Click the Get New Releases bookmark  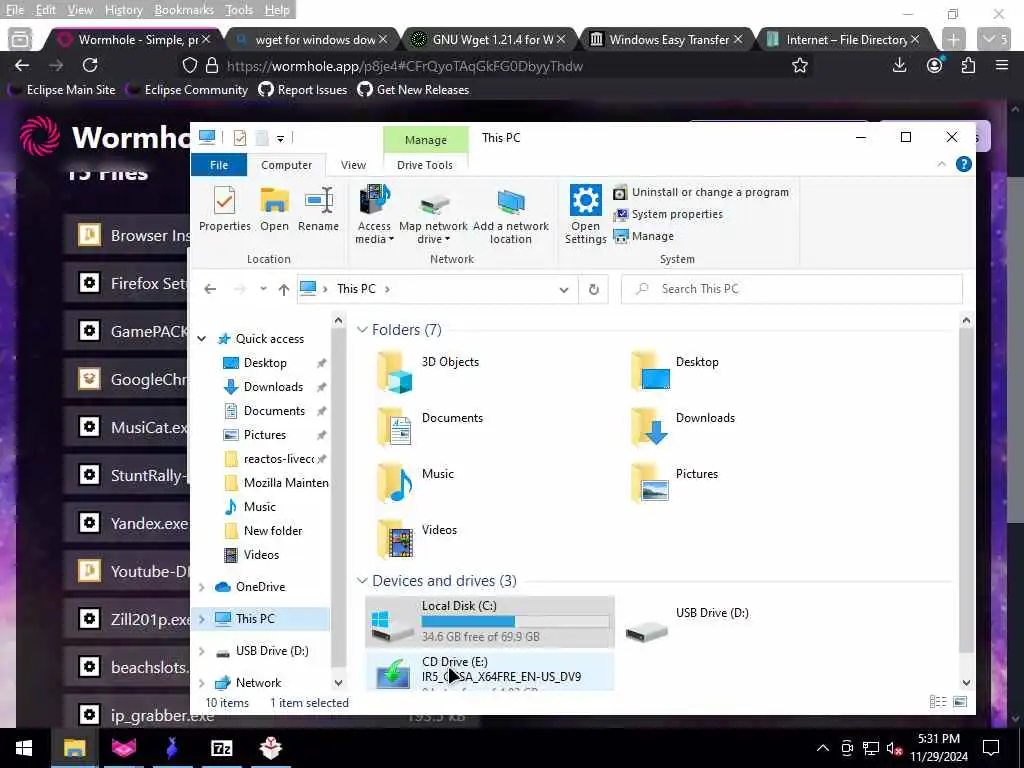point(414,89)
